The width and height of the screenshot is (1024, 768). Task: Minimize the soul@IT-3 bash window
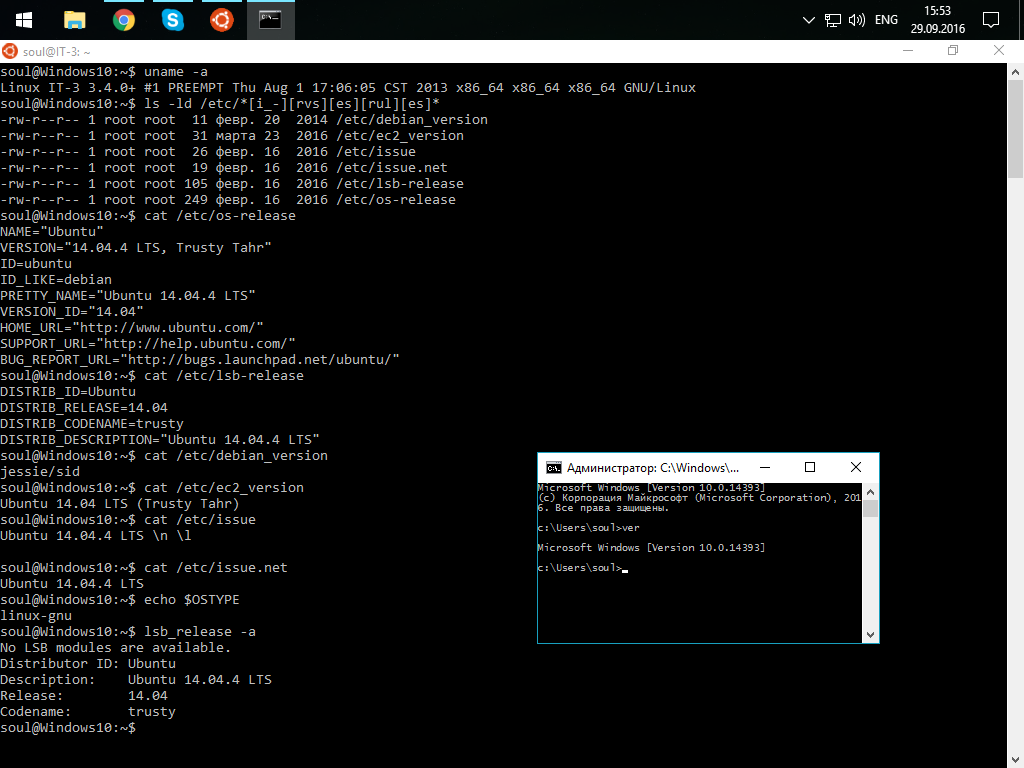[x=908, y=51]
